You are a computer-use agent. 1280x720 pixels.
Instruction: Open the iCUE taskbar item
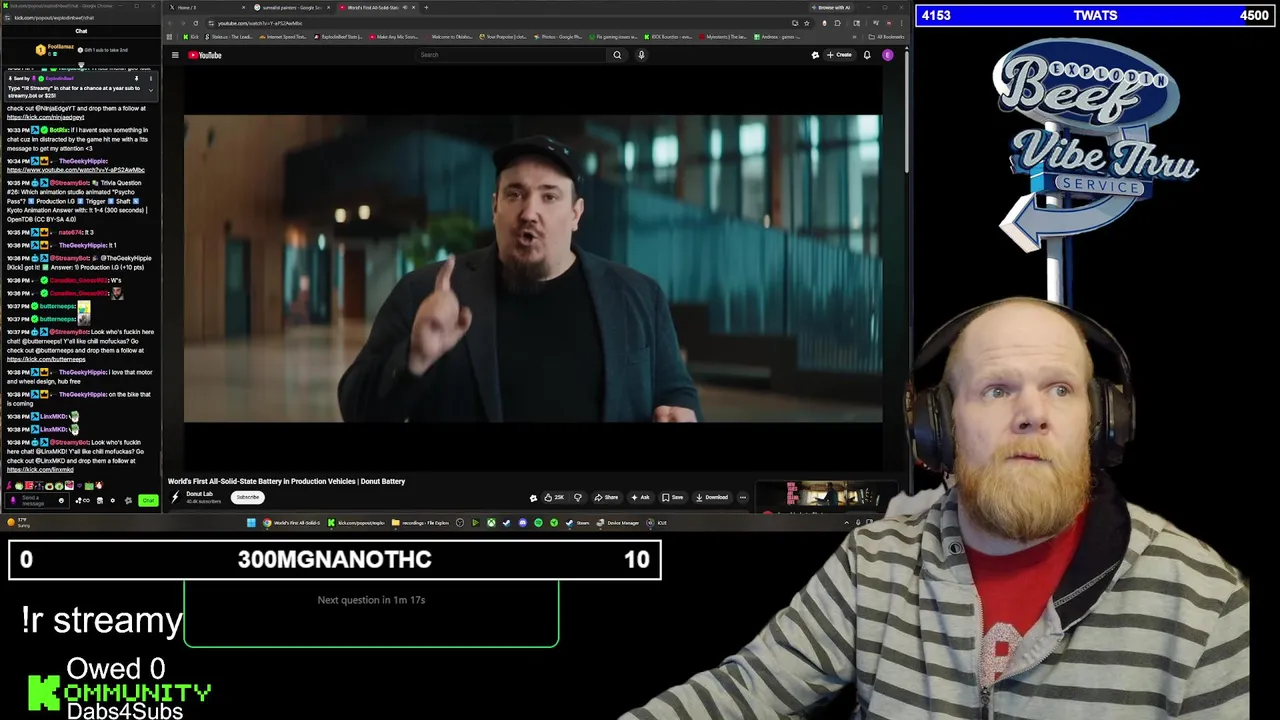pos(656,523)
